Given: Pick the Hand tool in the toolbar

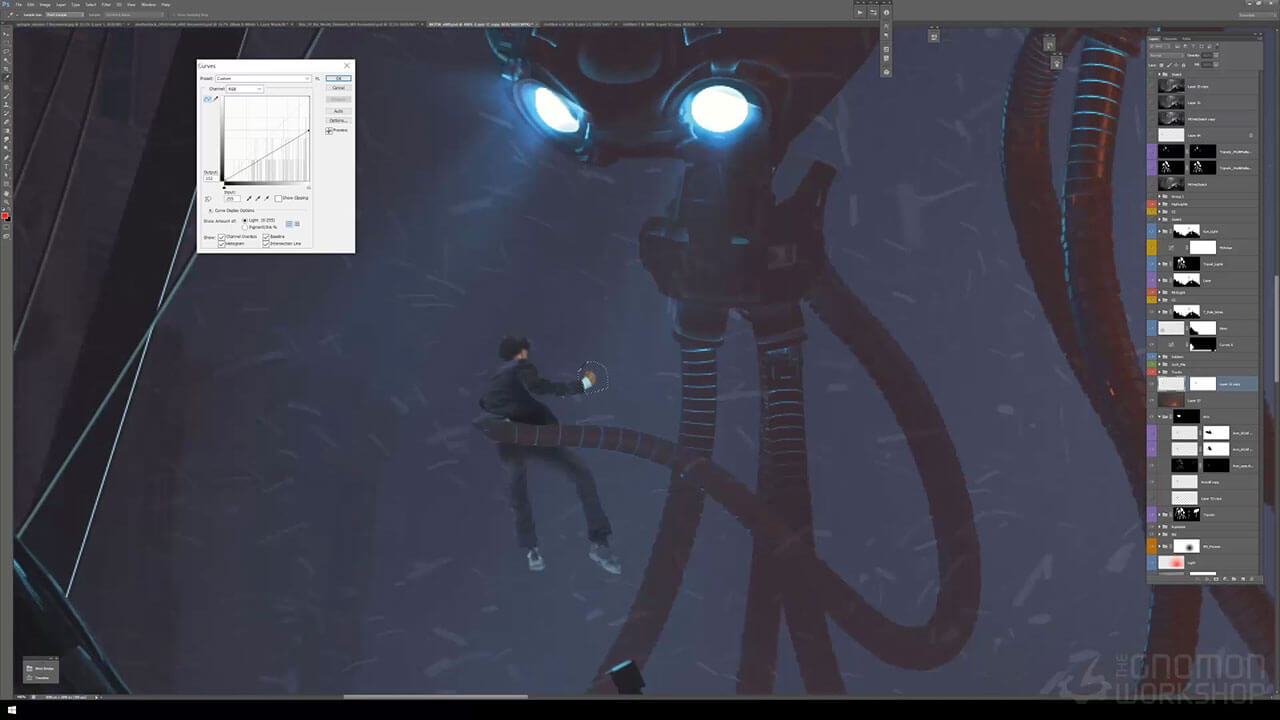Looking at the screenshot, I should 6,194.
